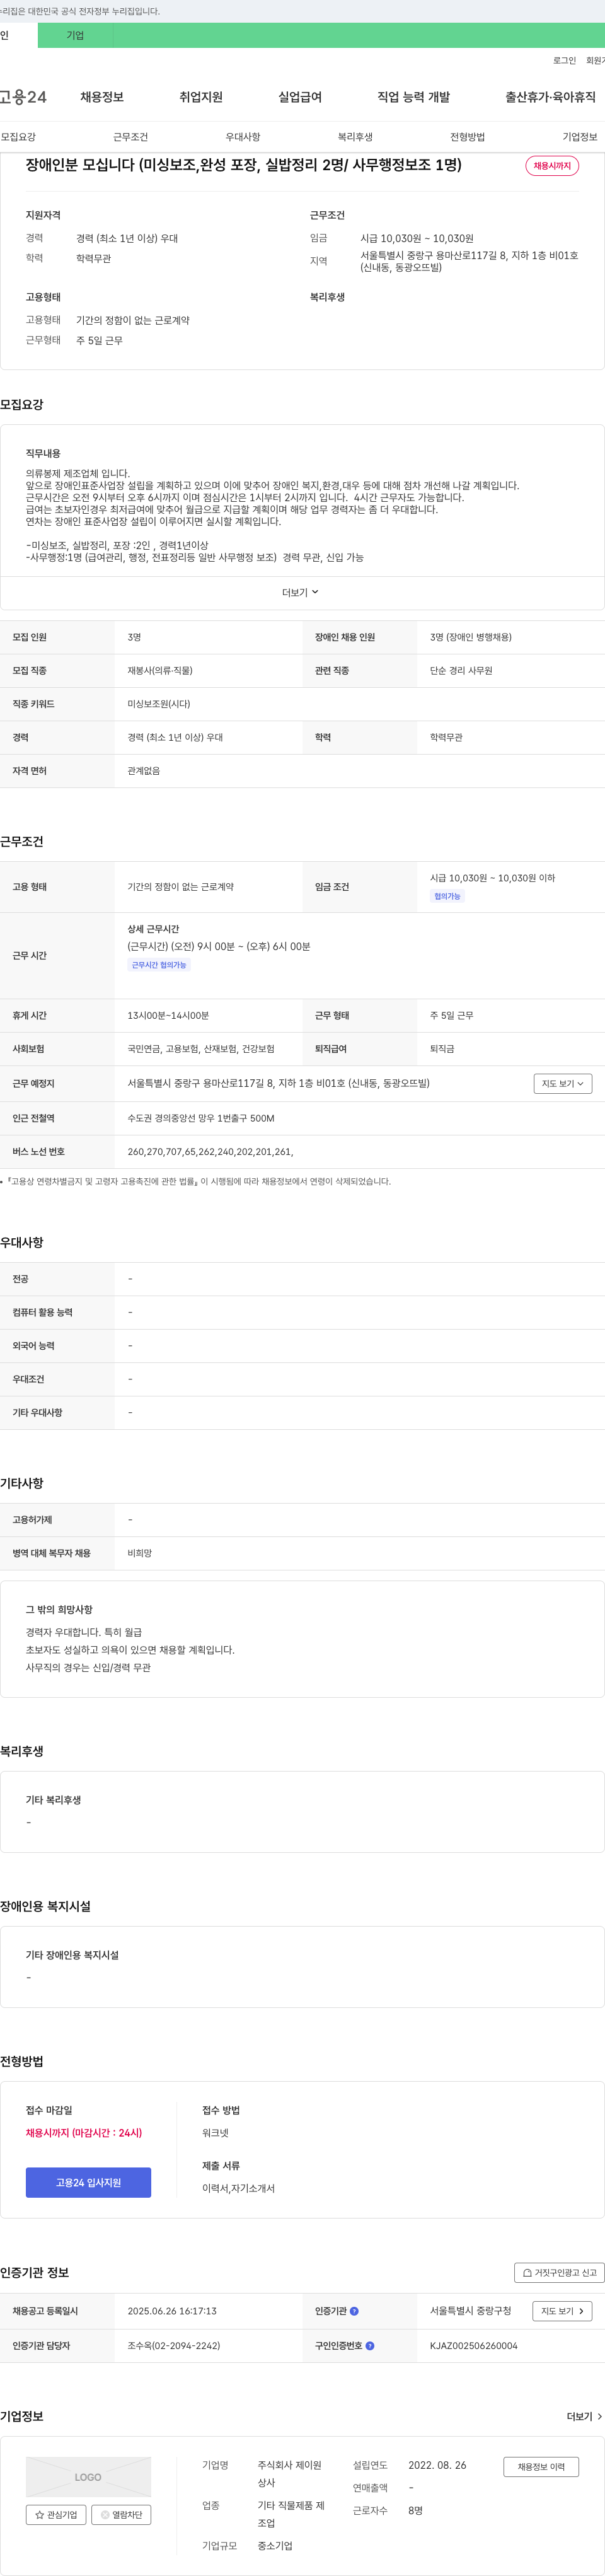Click bus routes 260,270,707 text
This screenshot has width=605, height=2576.
coord(210,1152)
